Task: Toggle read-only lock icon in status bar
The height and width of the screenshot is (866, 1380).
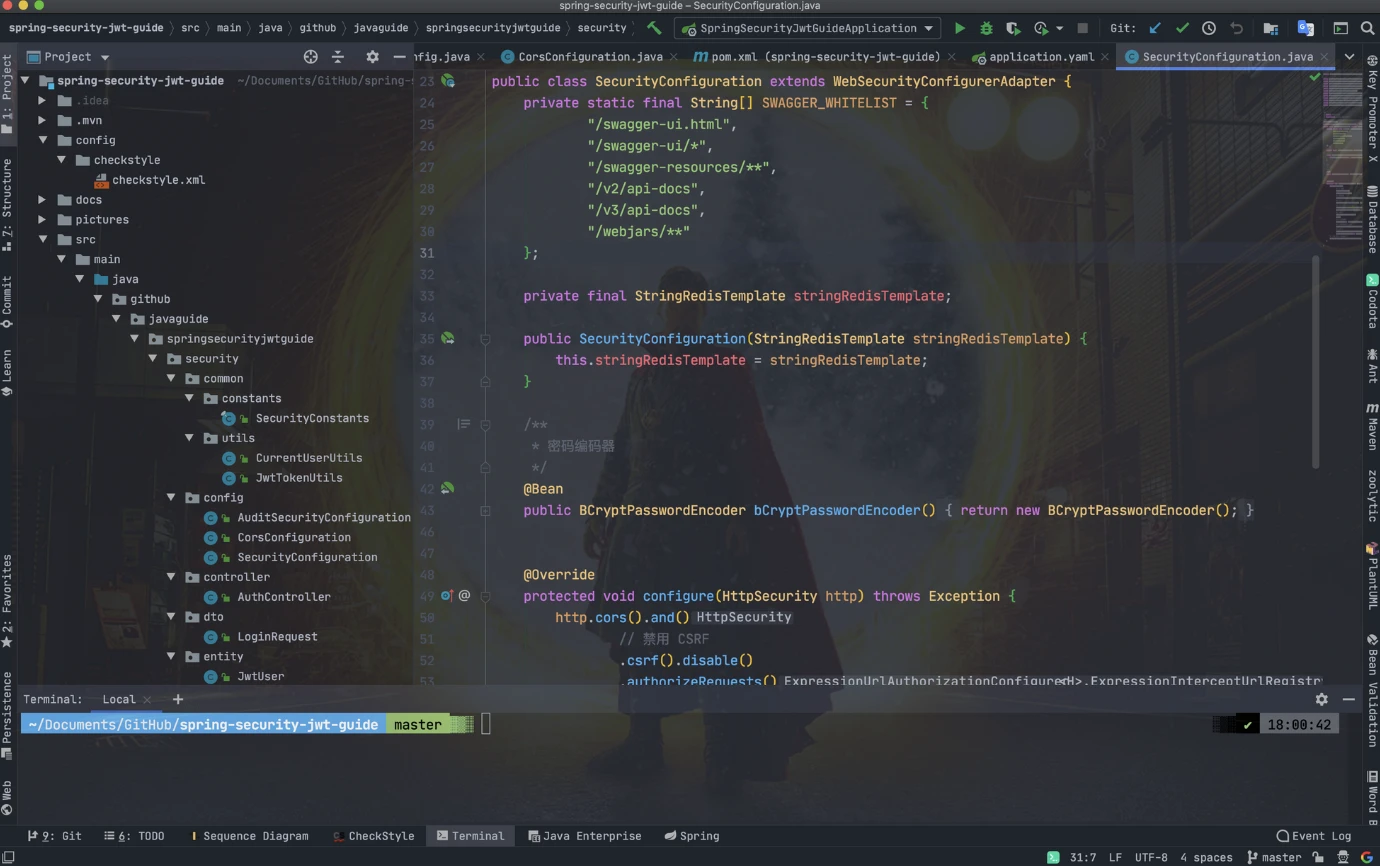Action: click(x=1318, y=857)
